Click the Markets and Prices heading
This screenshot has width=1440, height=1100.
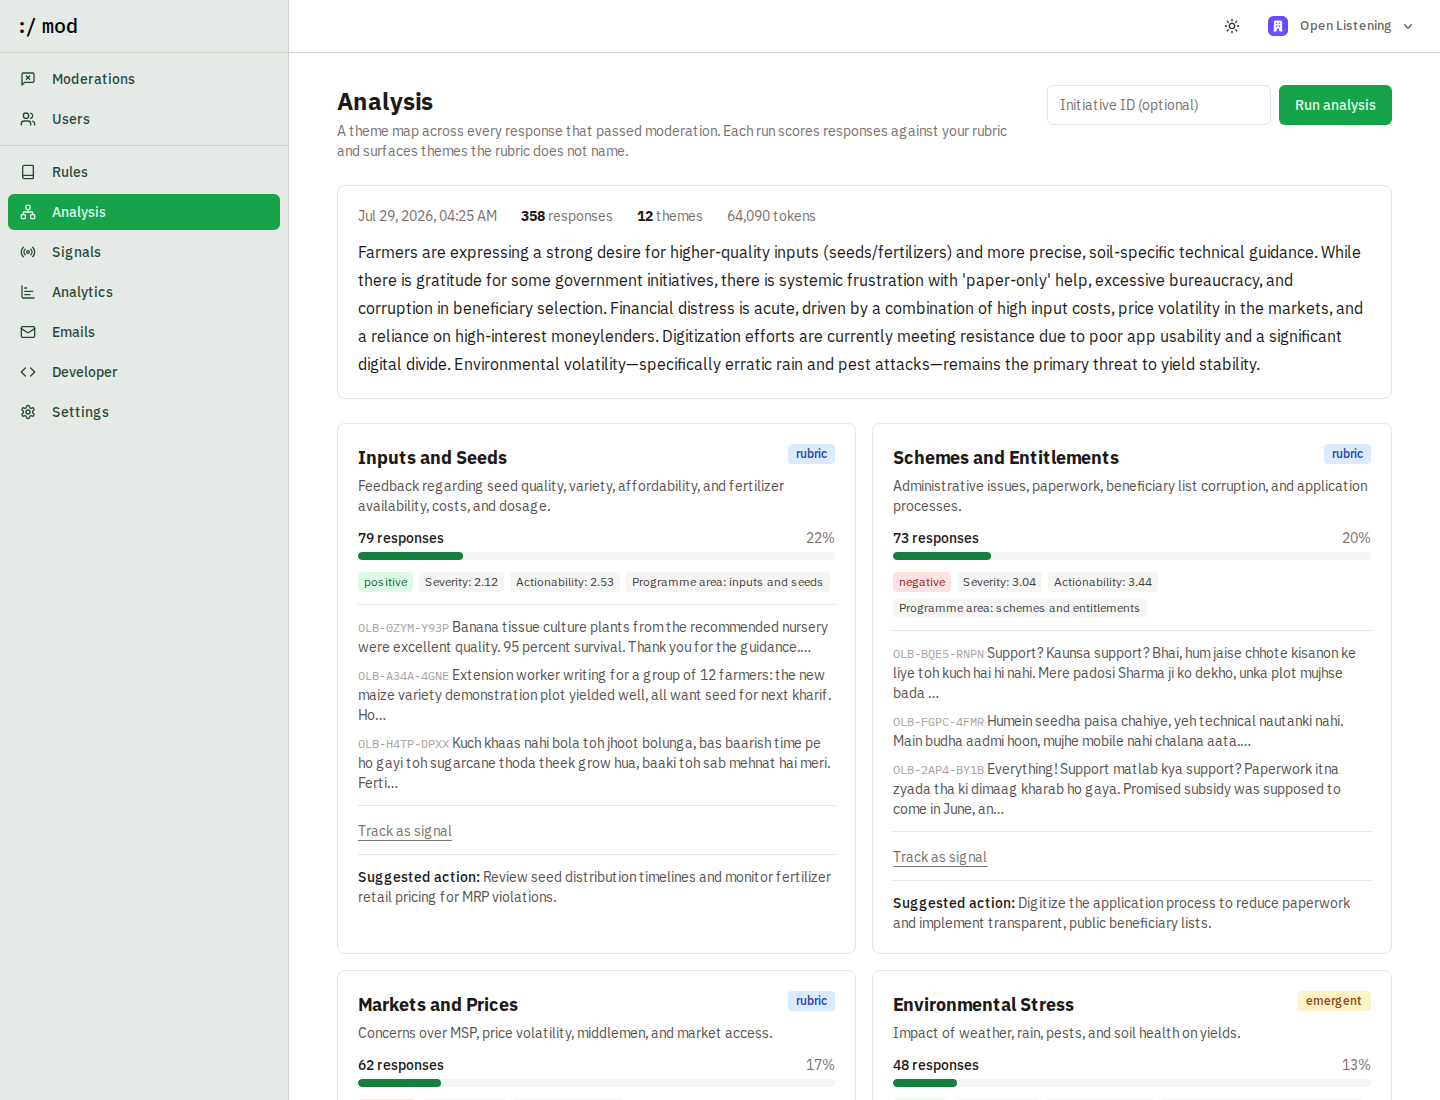pos(438,1004)
